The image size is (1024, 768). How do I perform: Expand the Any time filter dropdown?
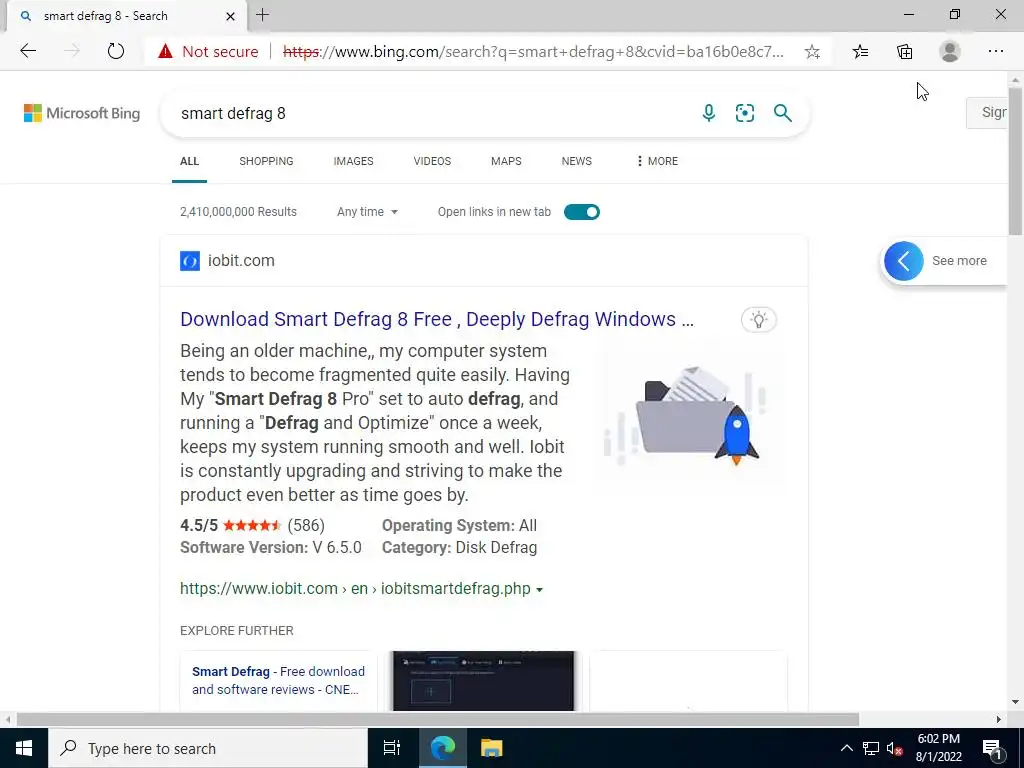[x=367, y=212]
